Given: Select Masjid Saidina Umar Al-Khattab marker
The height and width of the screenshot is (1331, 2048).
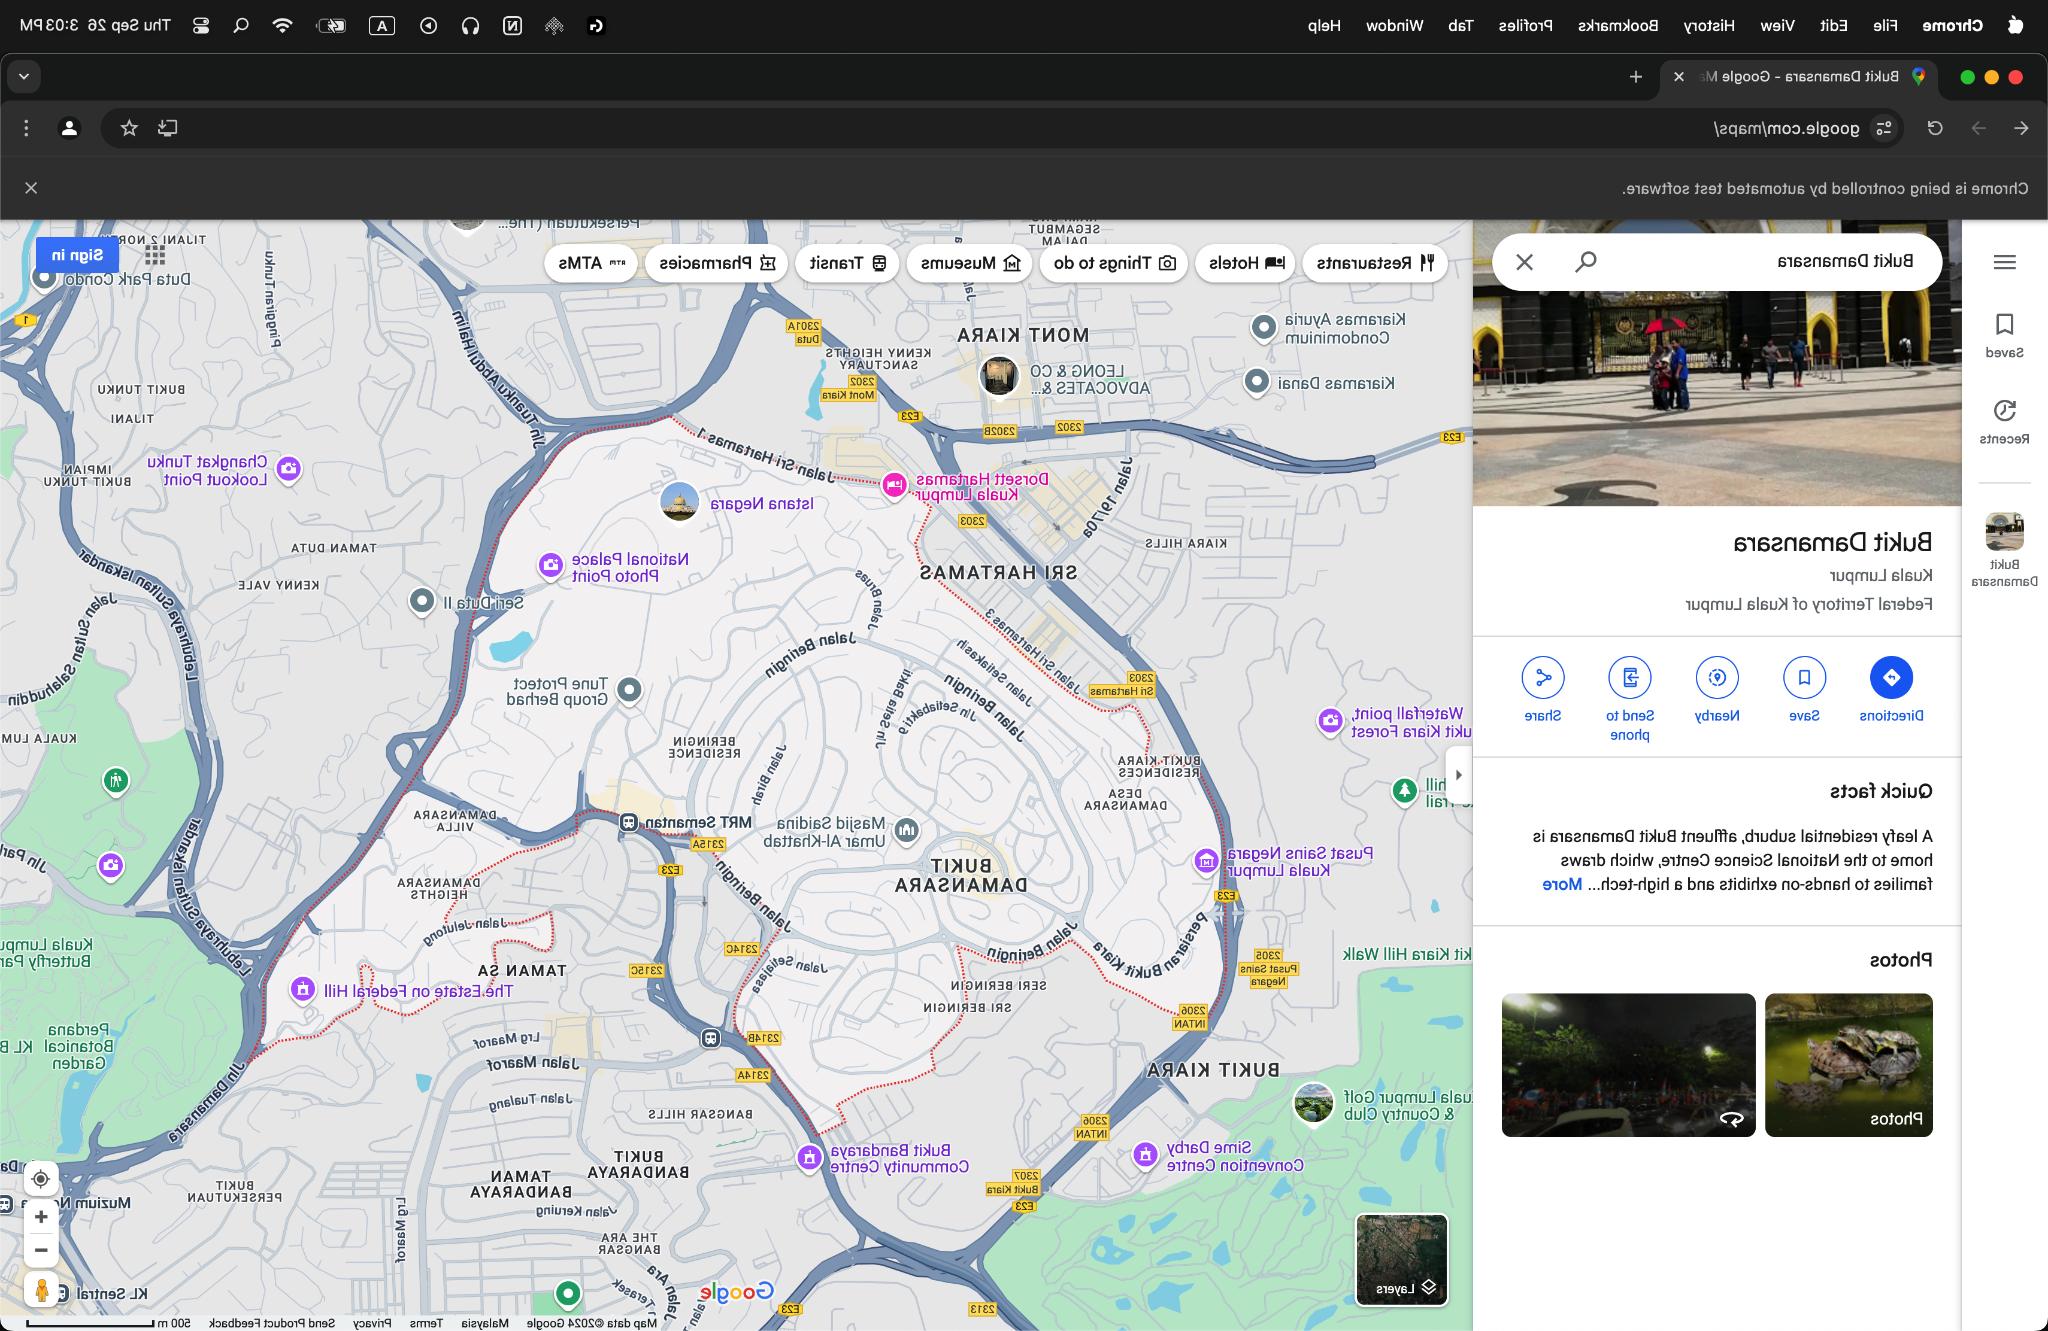Looking at the screenshot, I should [906, 830].
